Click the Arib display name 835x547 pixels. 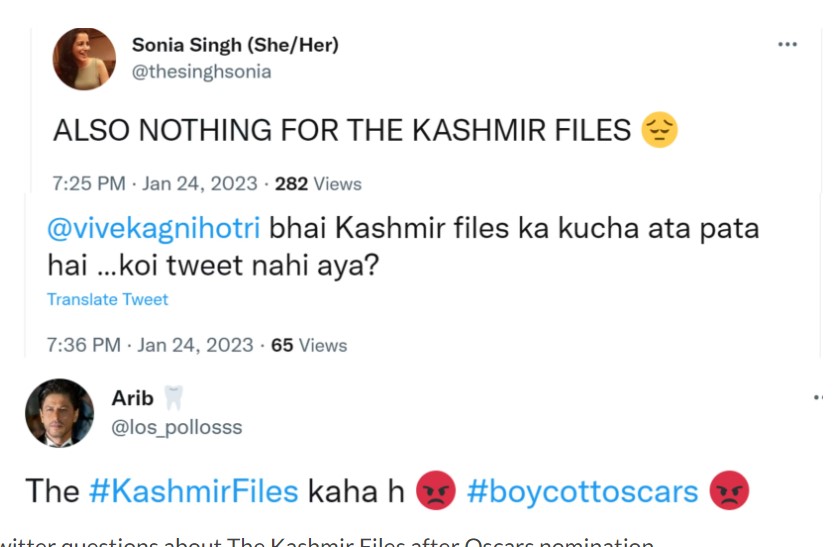click(x=133, y=398)
